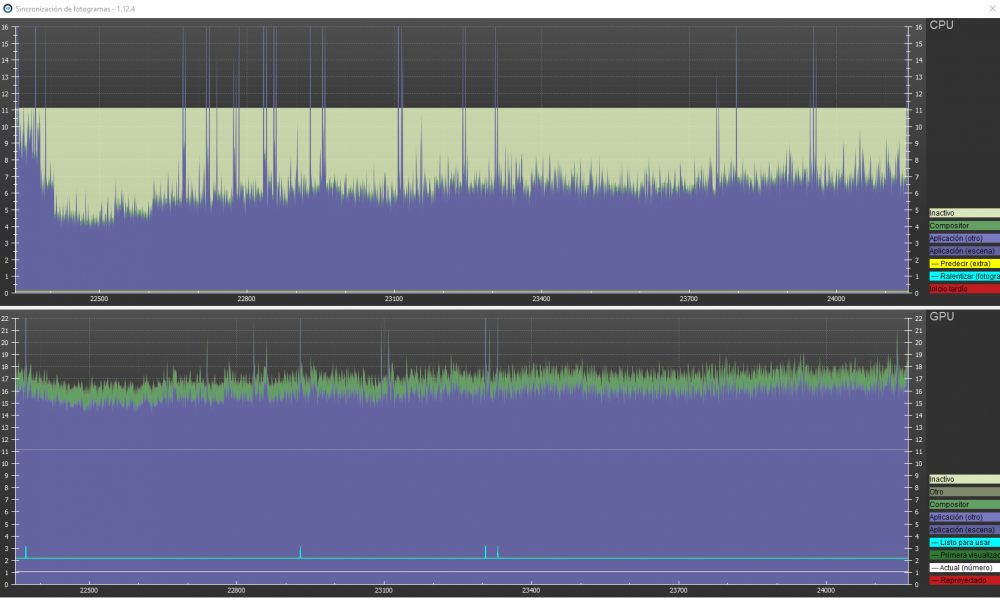Click white 'Actual (número)' legend item
This screenshot has width=1000, height=598.
[x=964, y=567]
